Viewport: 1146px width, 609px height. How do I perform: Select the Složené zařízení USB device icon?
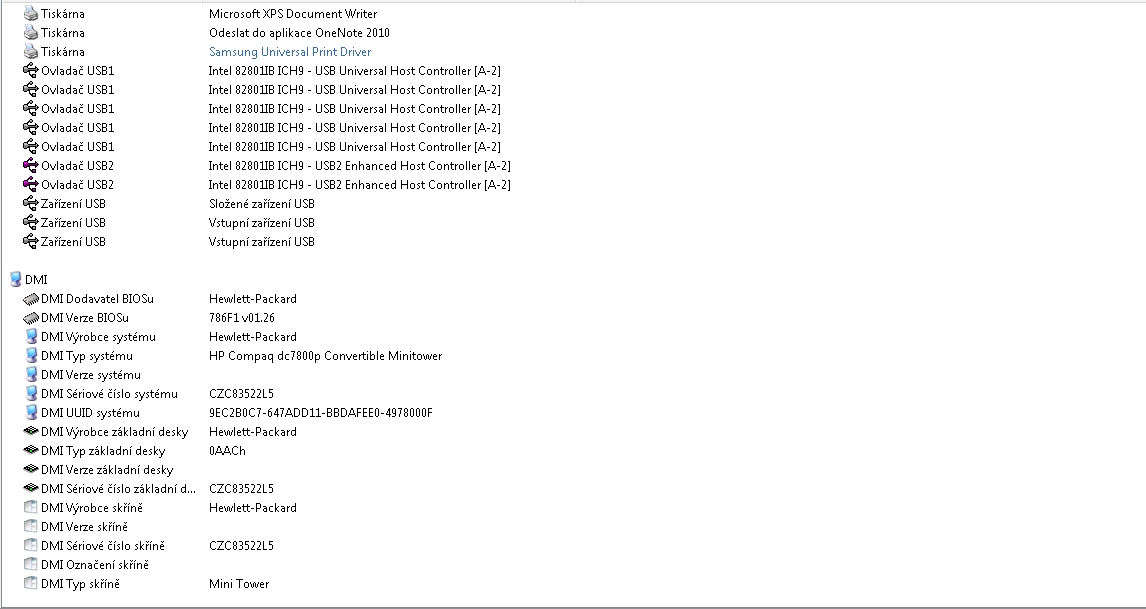click(x=30, y=204)
